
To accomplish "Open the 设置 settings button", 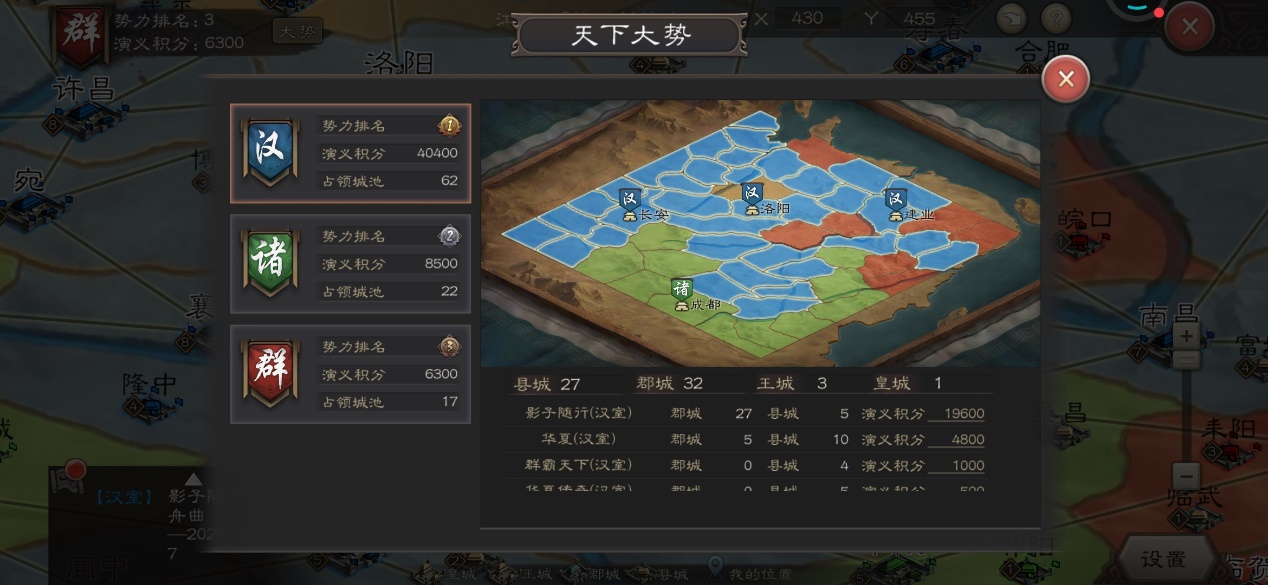I will point(1163,559).
